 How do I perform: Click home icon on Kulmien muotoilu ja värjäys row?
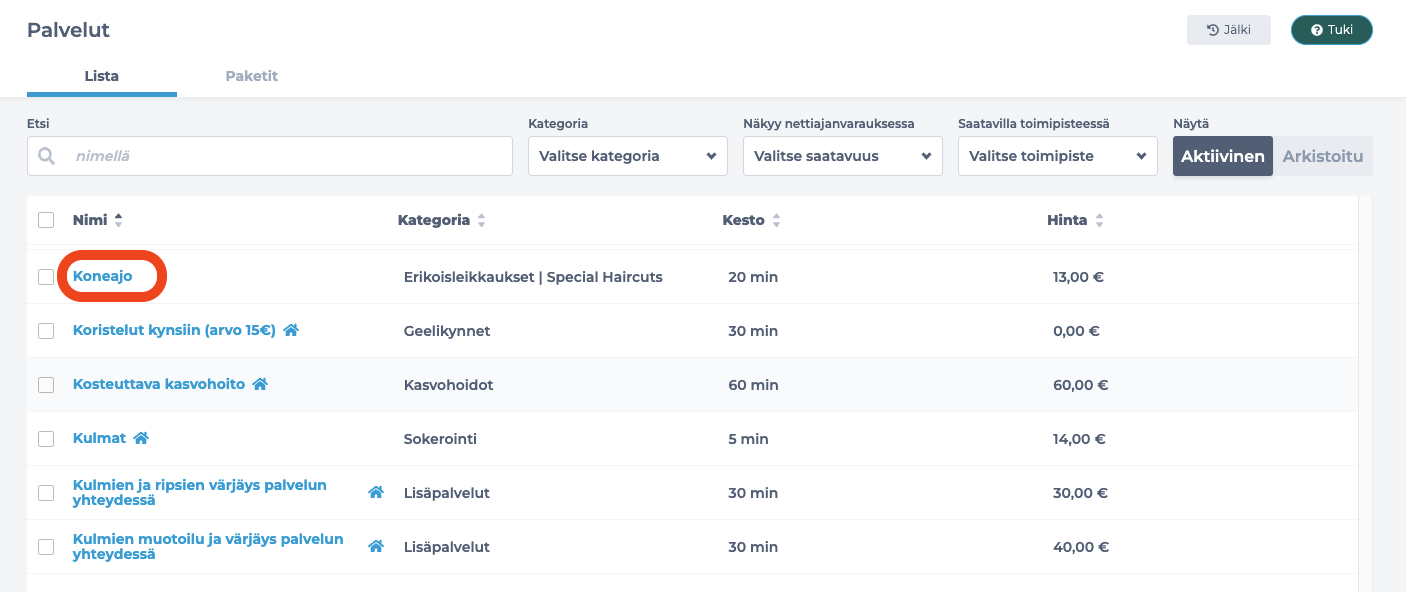376,546
